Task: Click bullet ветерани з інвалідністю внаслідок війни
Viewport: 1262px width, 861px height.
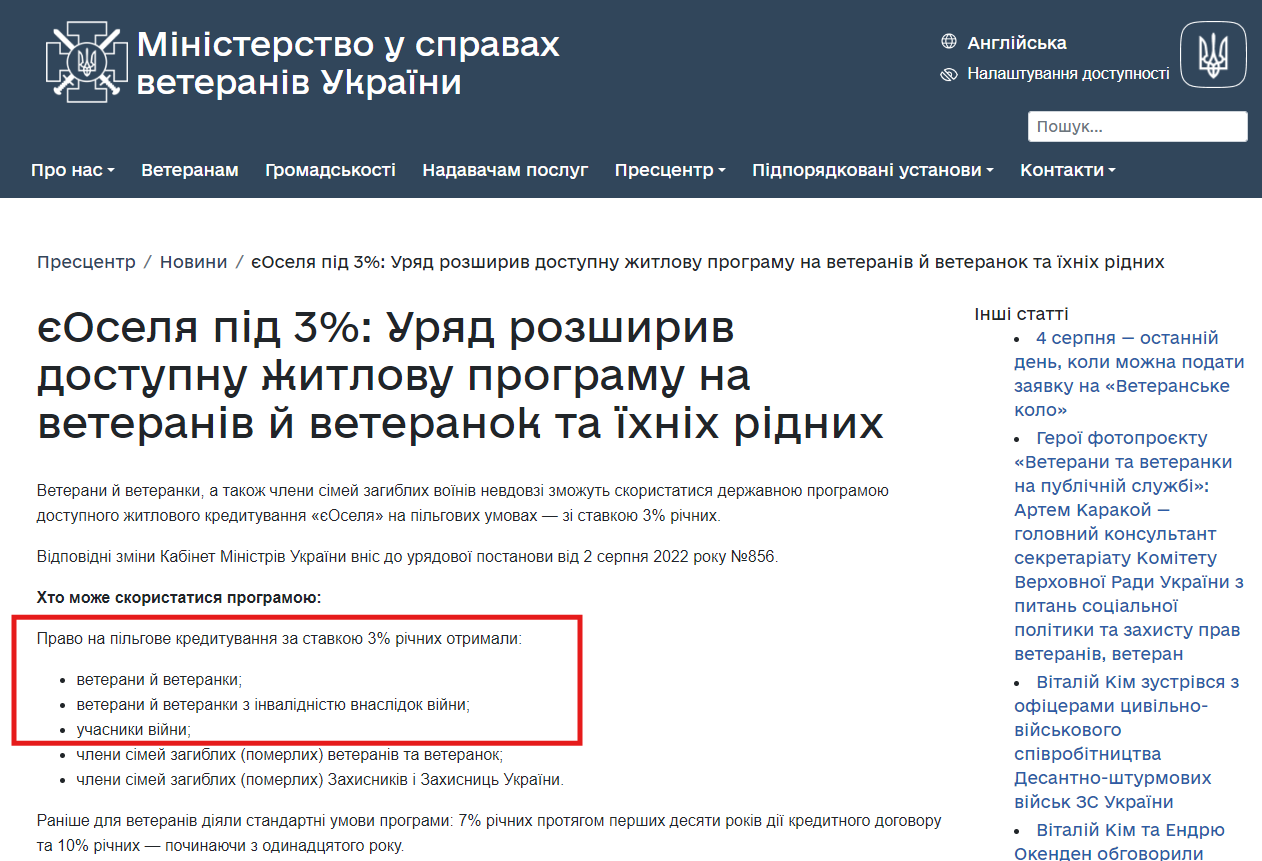Action: point(273,704)
